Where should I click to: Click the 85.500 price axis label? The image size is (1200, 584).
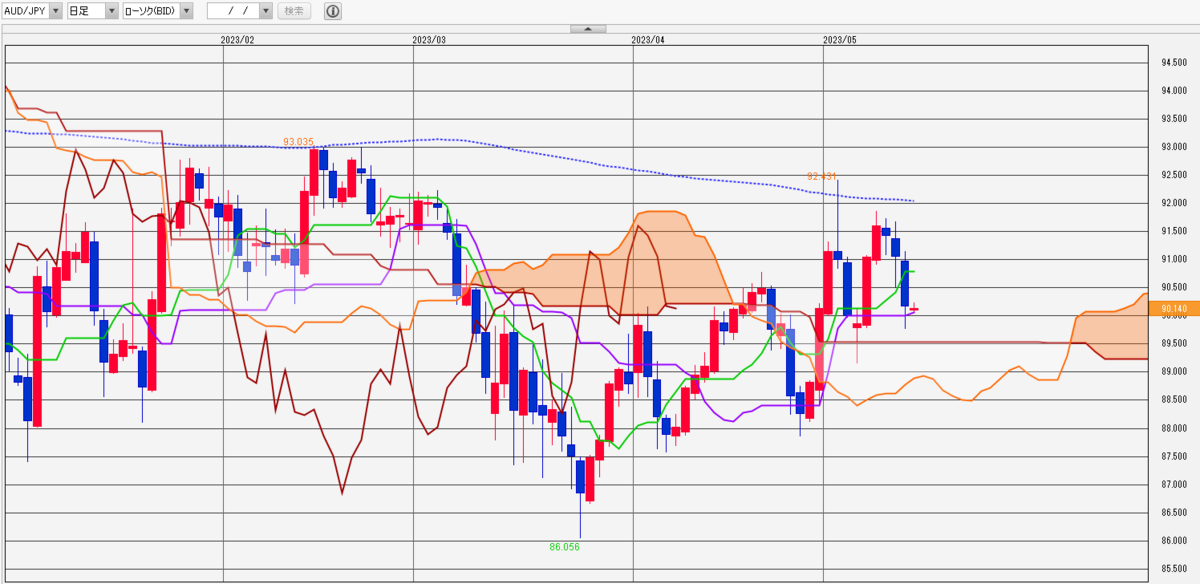pyautogui.click(x=1173, y=569)
